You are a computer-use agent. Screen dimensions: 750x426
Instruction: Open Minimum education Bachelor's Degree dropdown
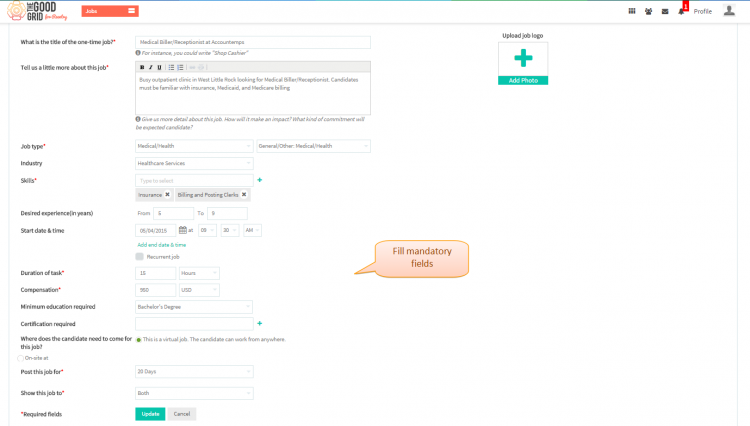tap(194, 307)
